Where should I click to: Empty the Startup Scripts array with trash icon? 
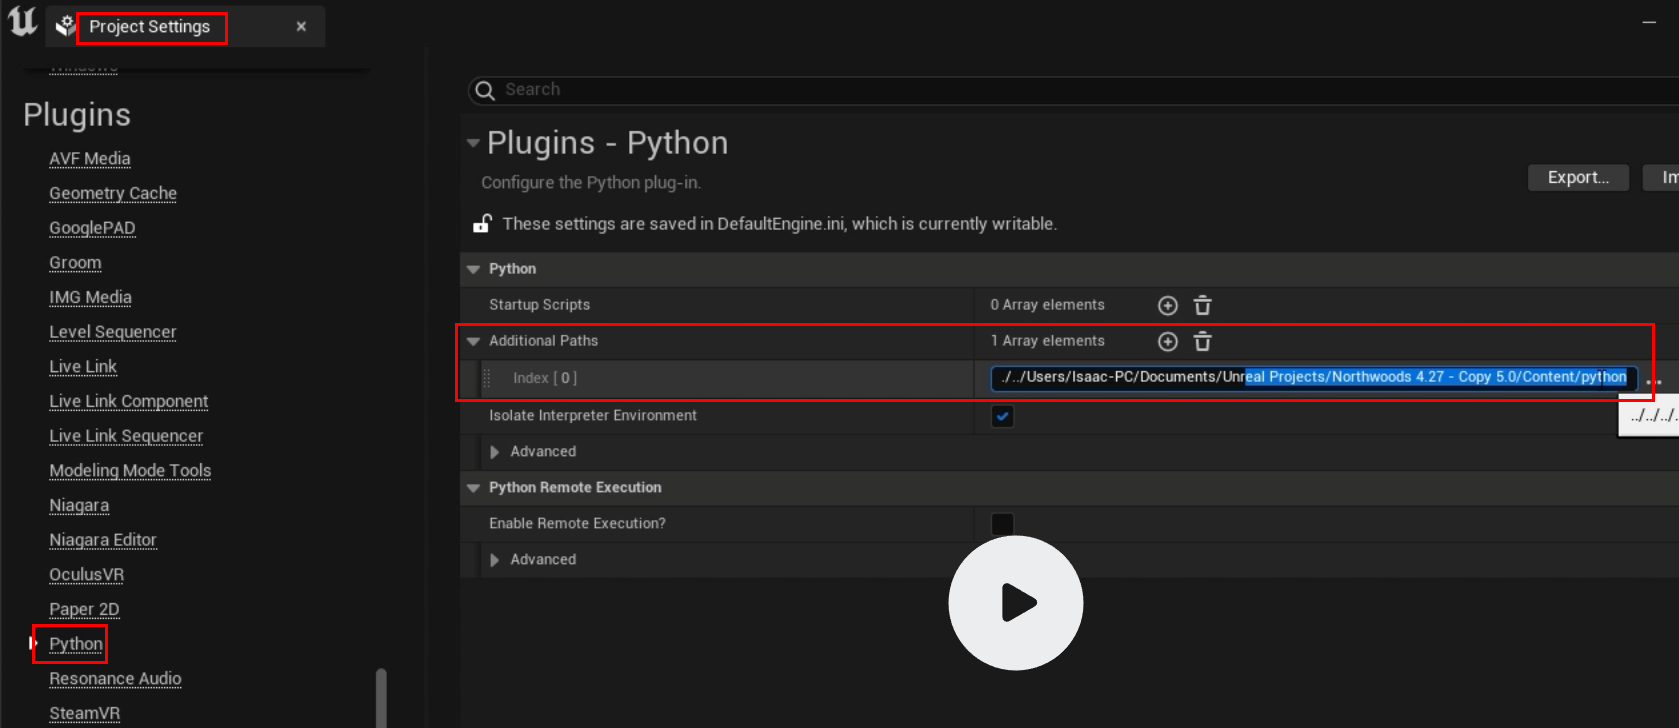click(x=1203, y=305)
